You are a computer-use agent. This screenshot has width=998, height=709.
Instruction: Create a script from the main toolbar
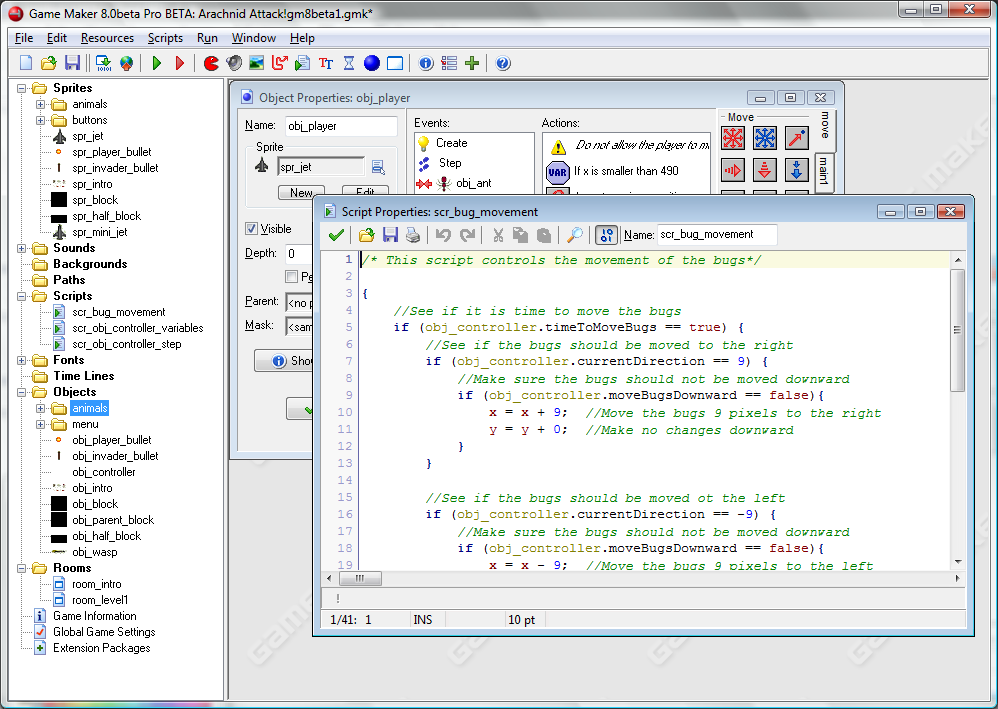(x=302, y=63)
